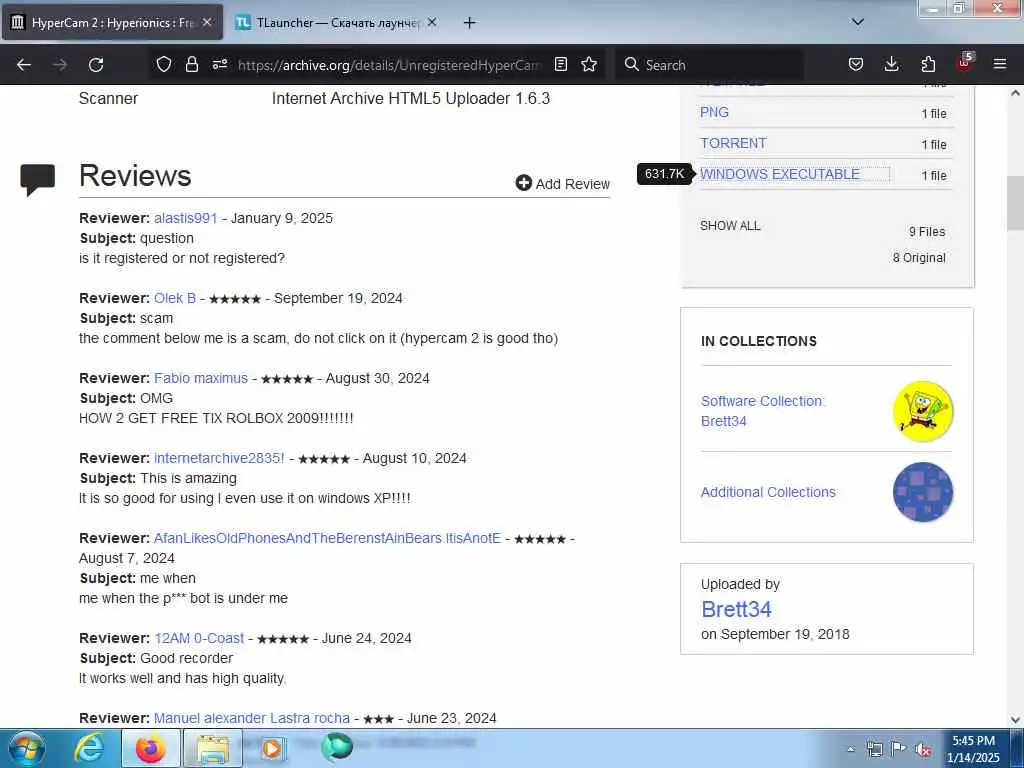This screenshot has width=1024, height=768.
Task: Open reviewer Manuel alexander Lastra rocha profile
Action: (x=252, y=718)
